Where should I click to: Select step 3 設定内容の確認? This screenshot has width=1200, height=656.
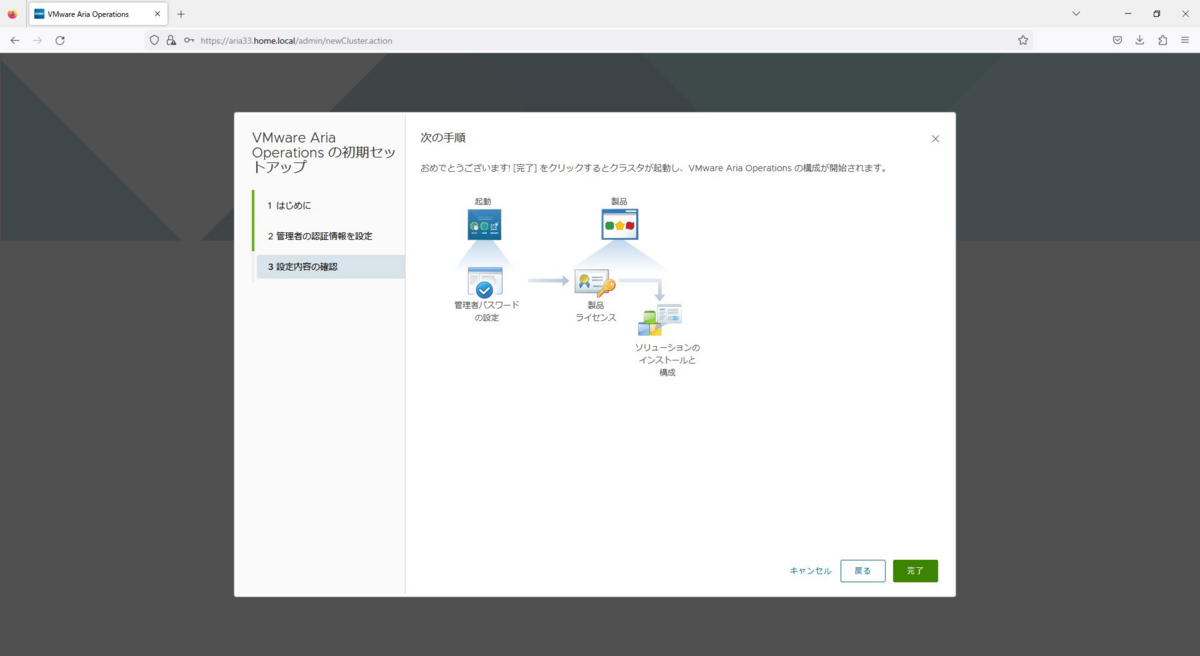click(x=329, y=267)
